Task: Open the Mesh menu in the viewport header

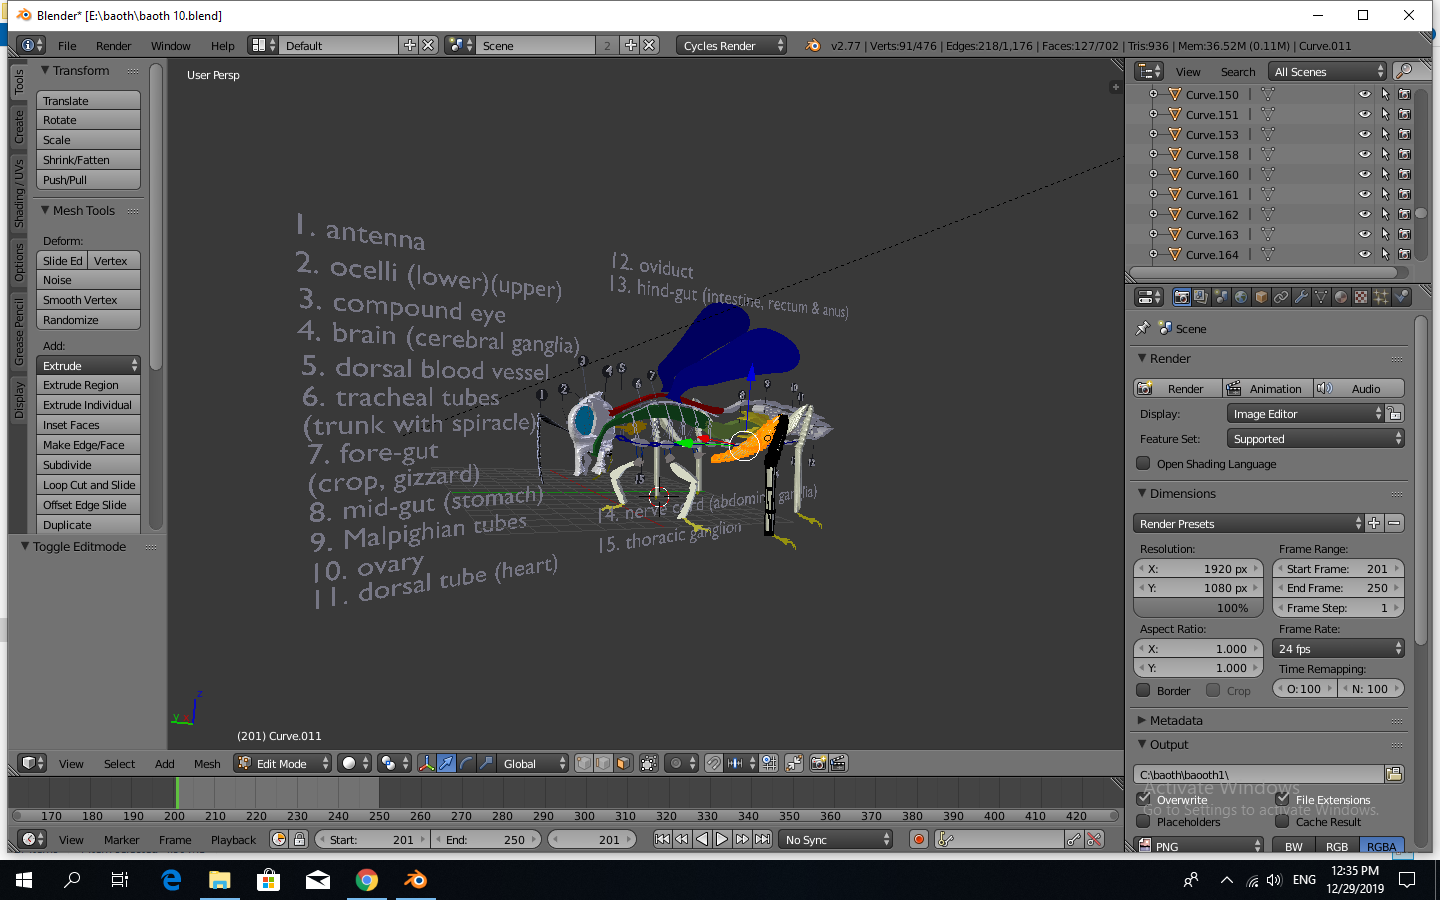Action: tap(207, 763)
